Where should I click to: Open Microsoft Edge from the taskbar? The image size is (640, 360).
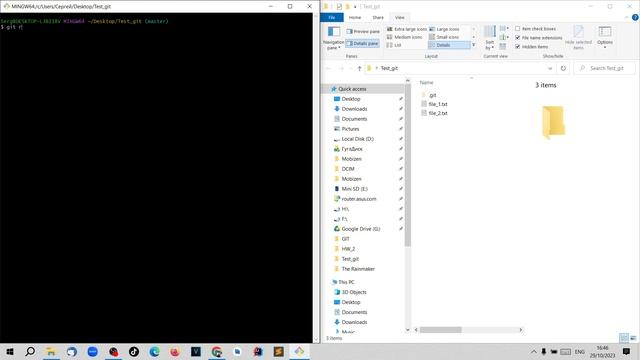[154, 351]
